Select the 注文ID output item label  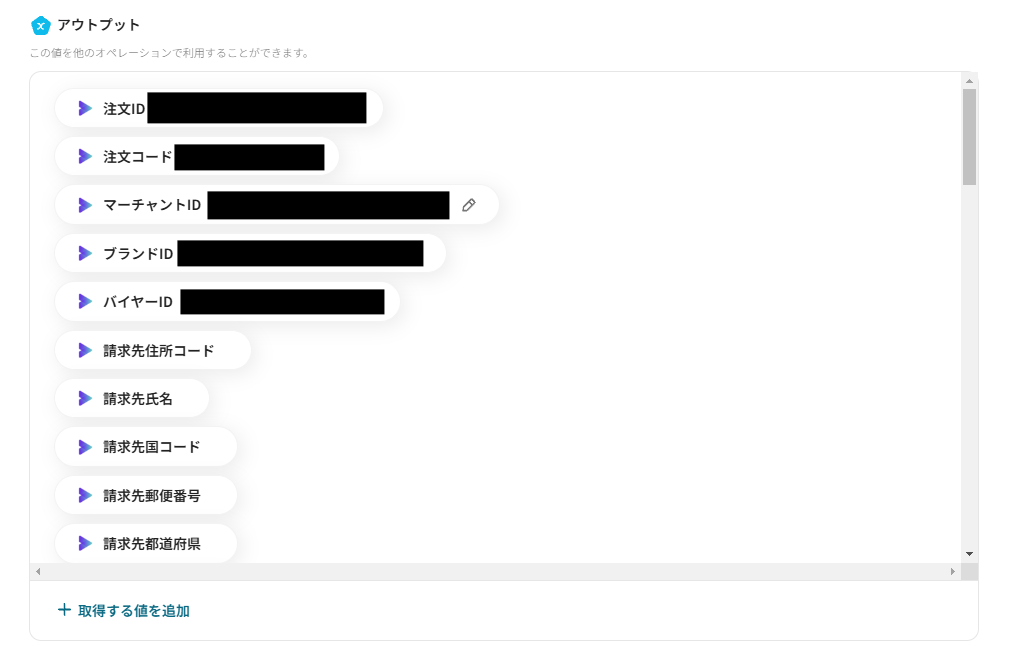124,109
